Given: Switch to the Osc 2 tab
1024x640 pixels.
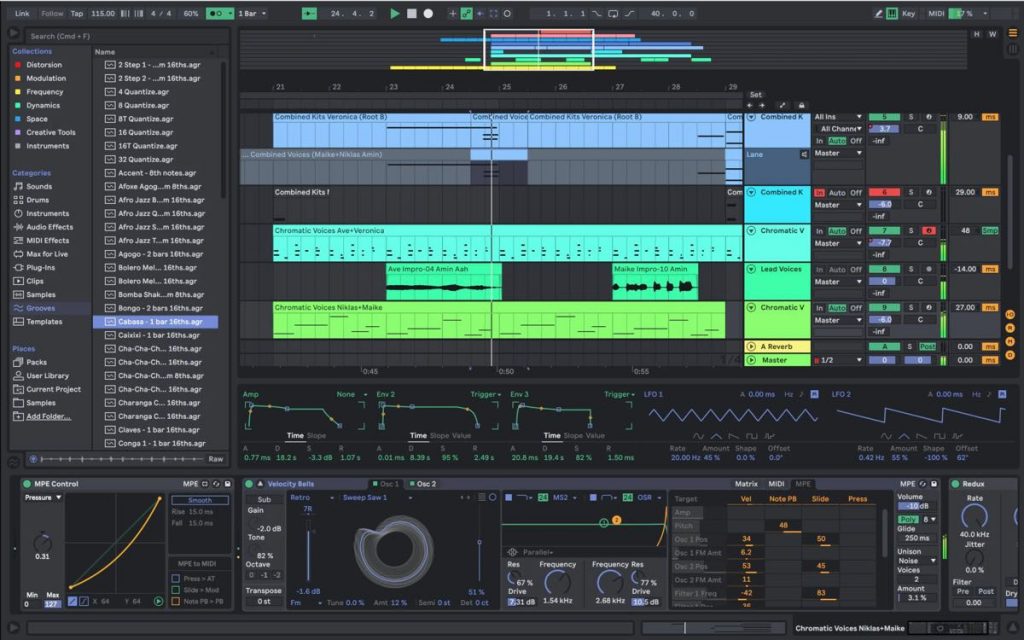Looking at the screenshot, I should click(424, 483).
